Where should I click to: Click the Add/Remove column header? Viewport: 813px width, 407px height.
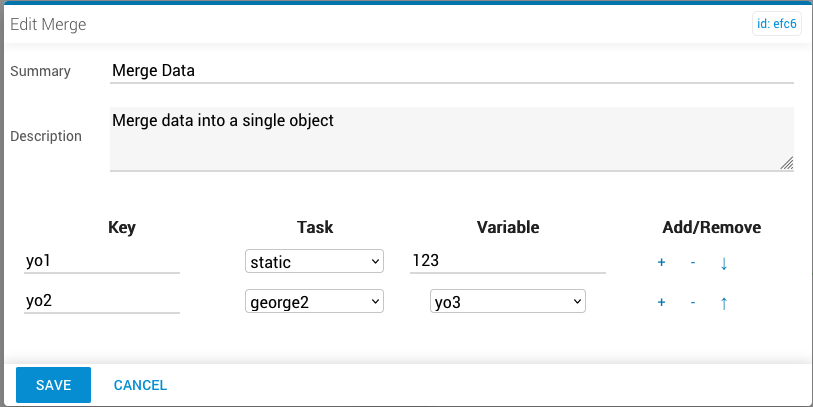point(711,227)
